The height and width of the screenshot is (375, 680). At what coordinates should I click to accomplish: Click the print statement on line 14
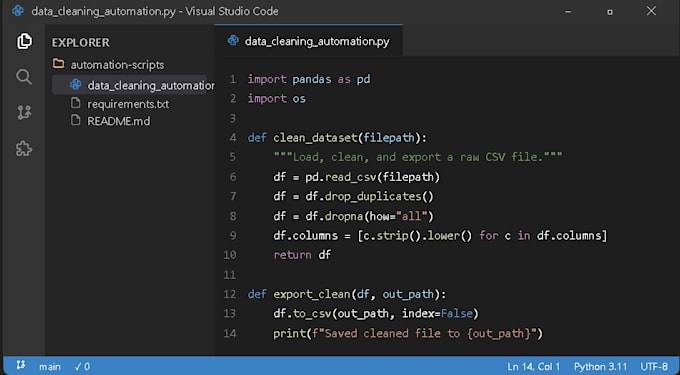tap(408, 333)
